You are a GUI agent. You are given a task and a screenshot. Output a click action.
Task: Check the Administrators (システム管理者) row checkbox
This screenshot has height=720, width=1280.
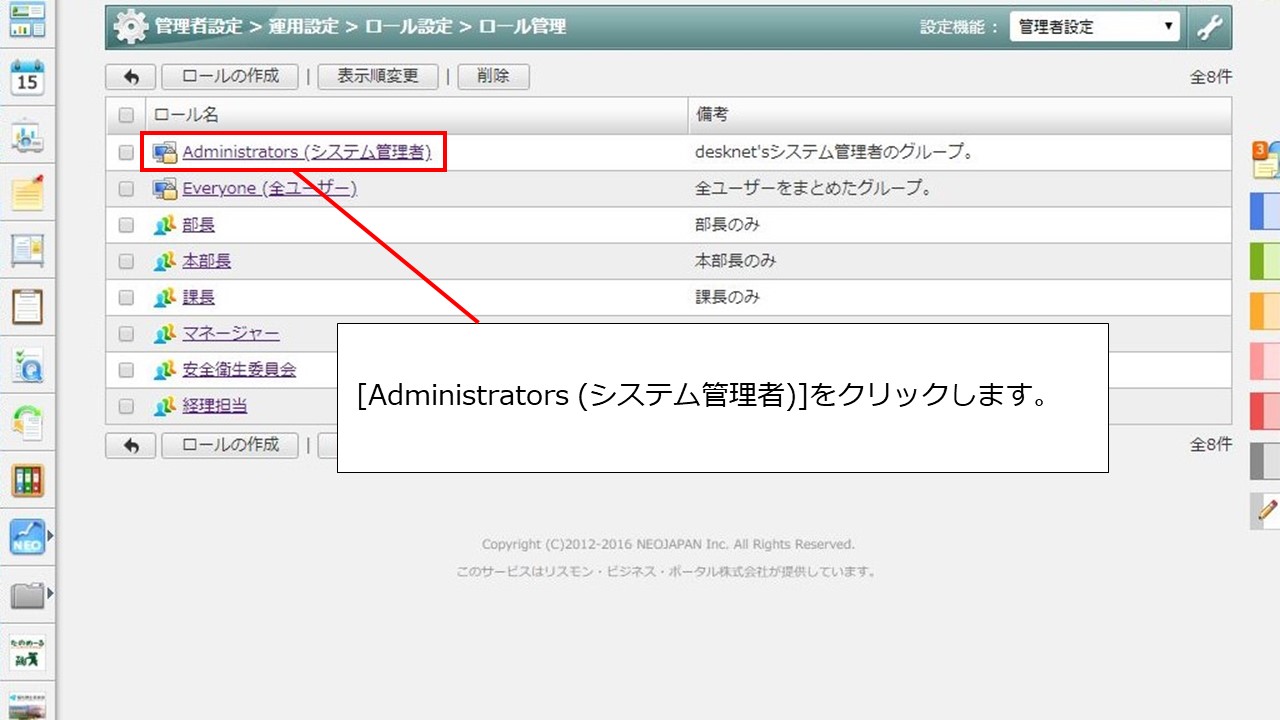click(x=126, y=153)
